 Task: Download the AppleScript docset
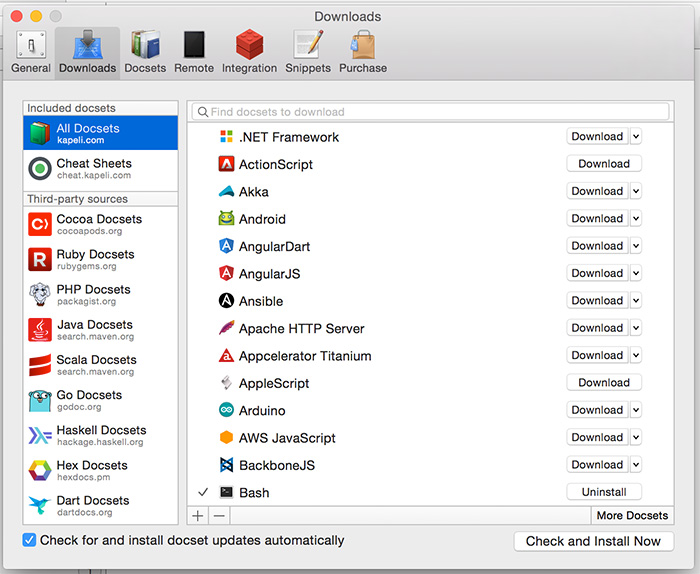click(x=604, y=382)
